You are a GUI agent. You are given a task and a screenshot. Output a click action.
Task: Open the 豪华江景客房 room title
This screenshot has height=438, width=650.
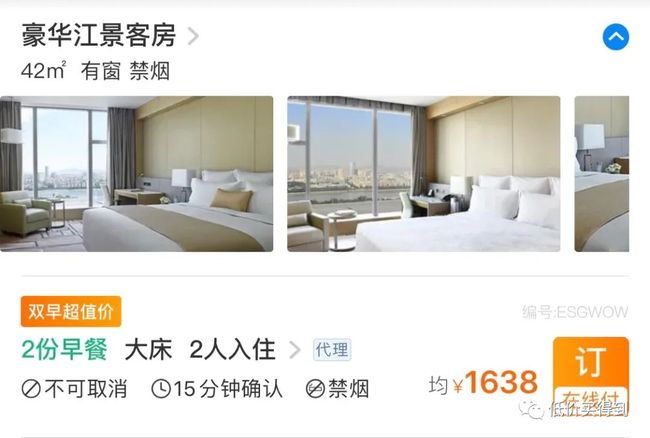(x=99, y=36)
